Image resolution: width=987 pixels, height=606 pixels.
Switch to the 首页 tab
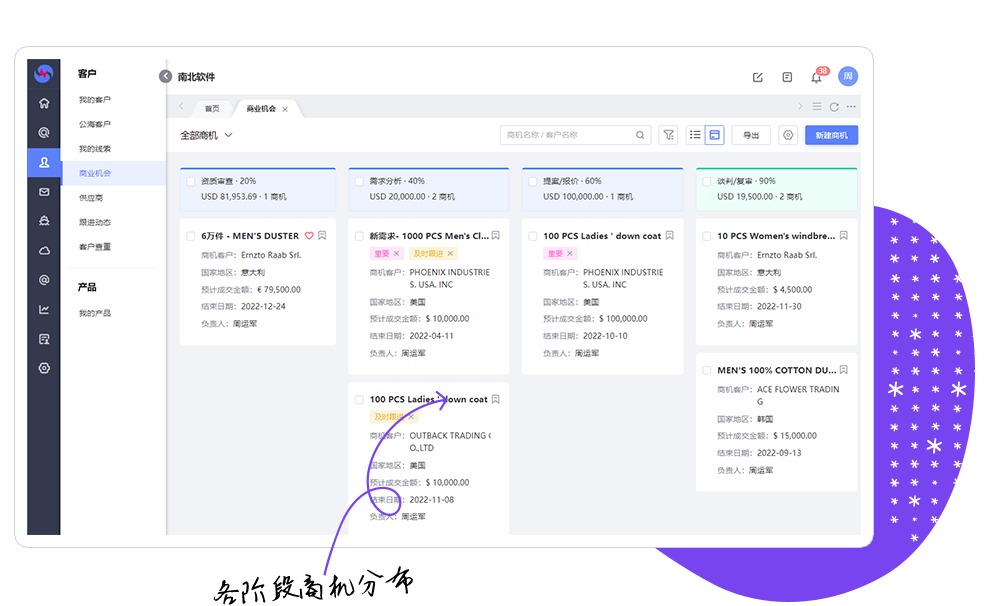click(212, 108)
